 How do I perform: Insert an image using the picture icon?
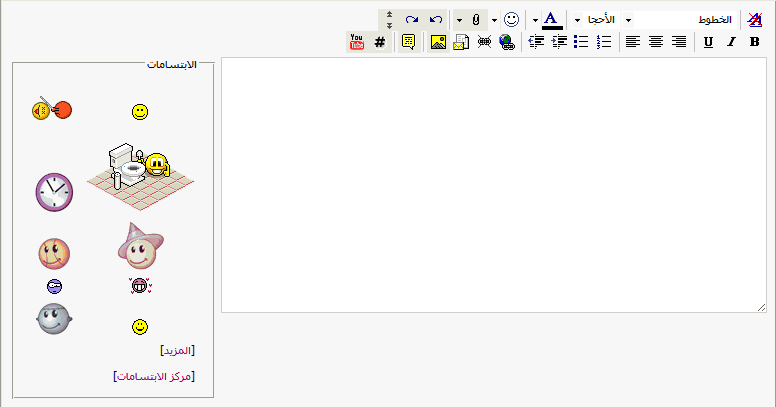pyautogui.click(x=438, y=42)
